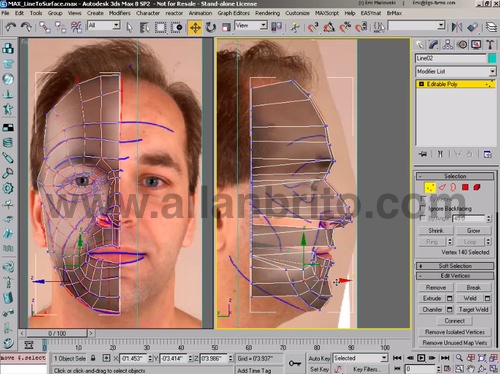This screenshot has width=500, height=374.
Task: Expand the Editable Poly stack entry
Action: [x=421, y=84]
